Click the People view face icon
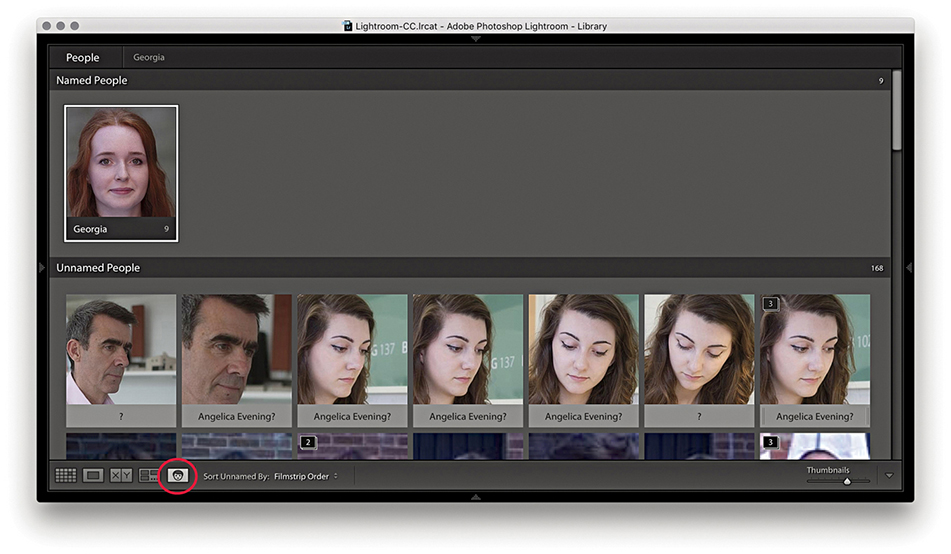Viewport: 951px width, 554px height. point(177,476)
